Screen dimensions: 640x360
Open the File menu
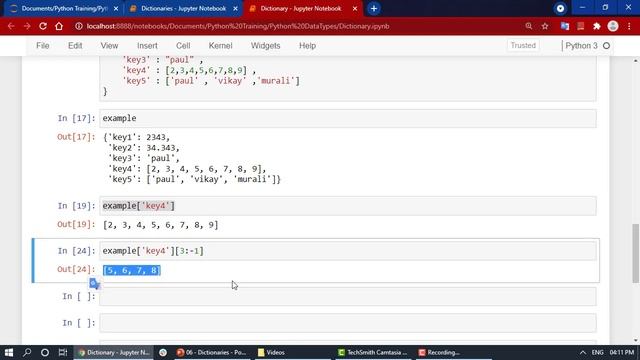coord(43,46)
